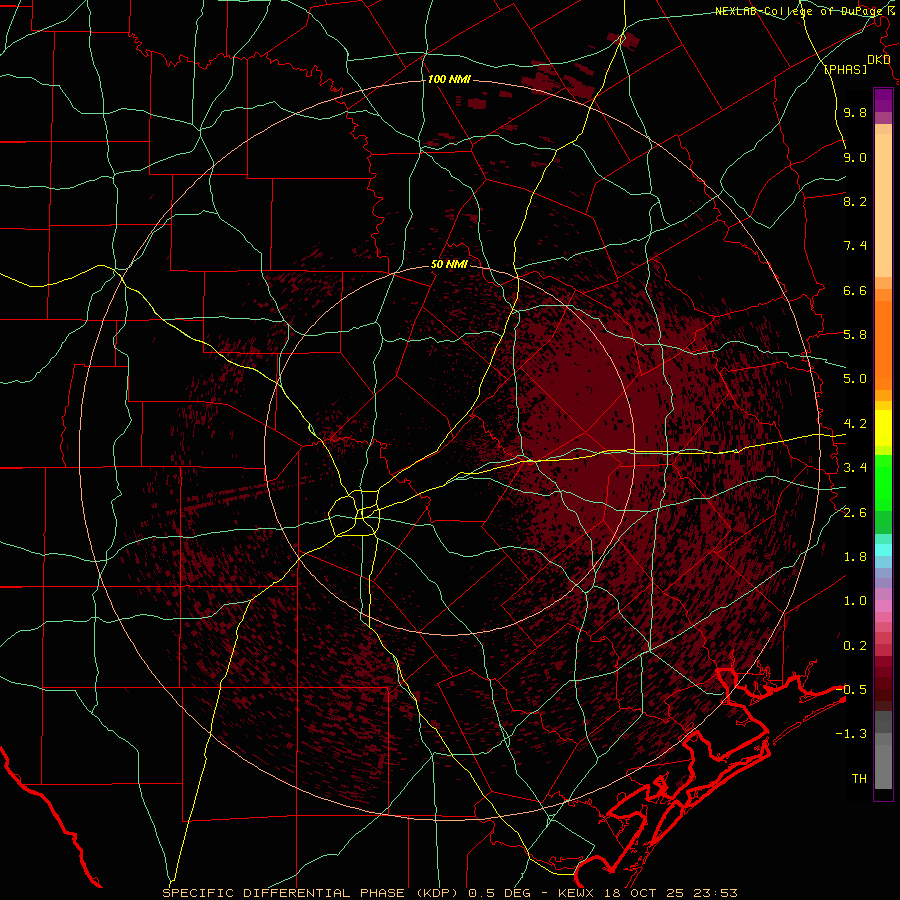
Task: Click the '50 NMI' range ring label
Action: pyautogui.click(x=449, y=264)
